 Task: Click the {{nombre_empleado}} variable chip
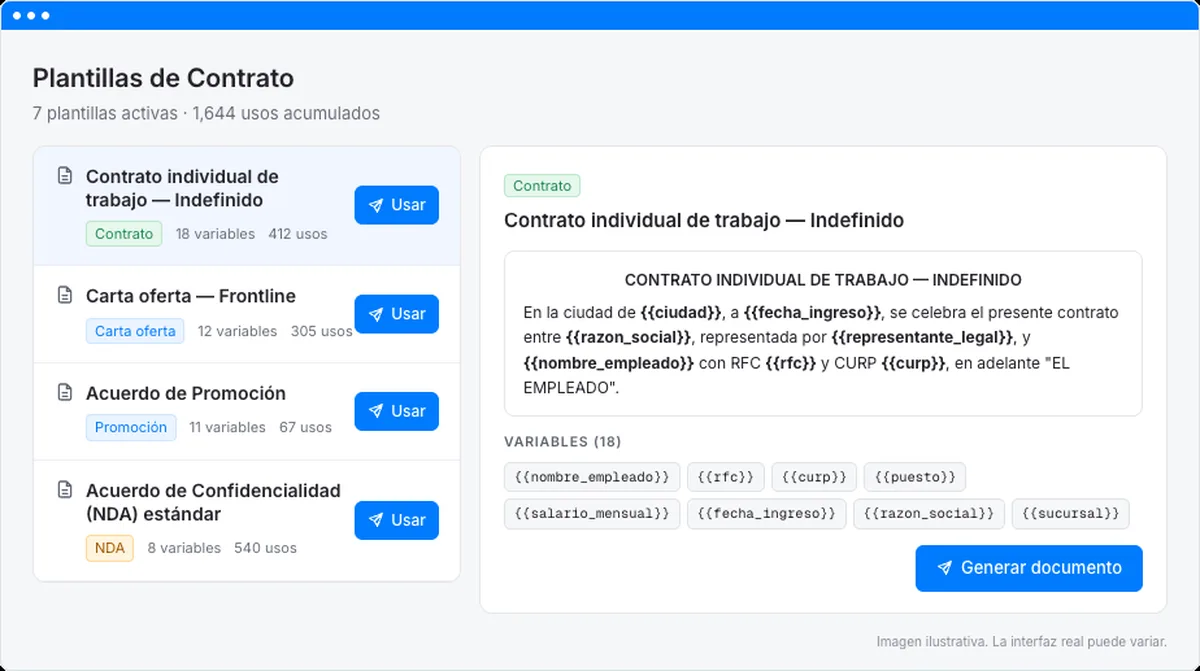point(593,477)
